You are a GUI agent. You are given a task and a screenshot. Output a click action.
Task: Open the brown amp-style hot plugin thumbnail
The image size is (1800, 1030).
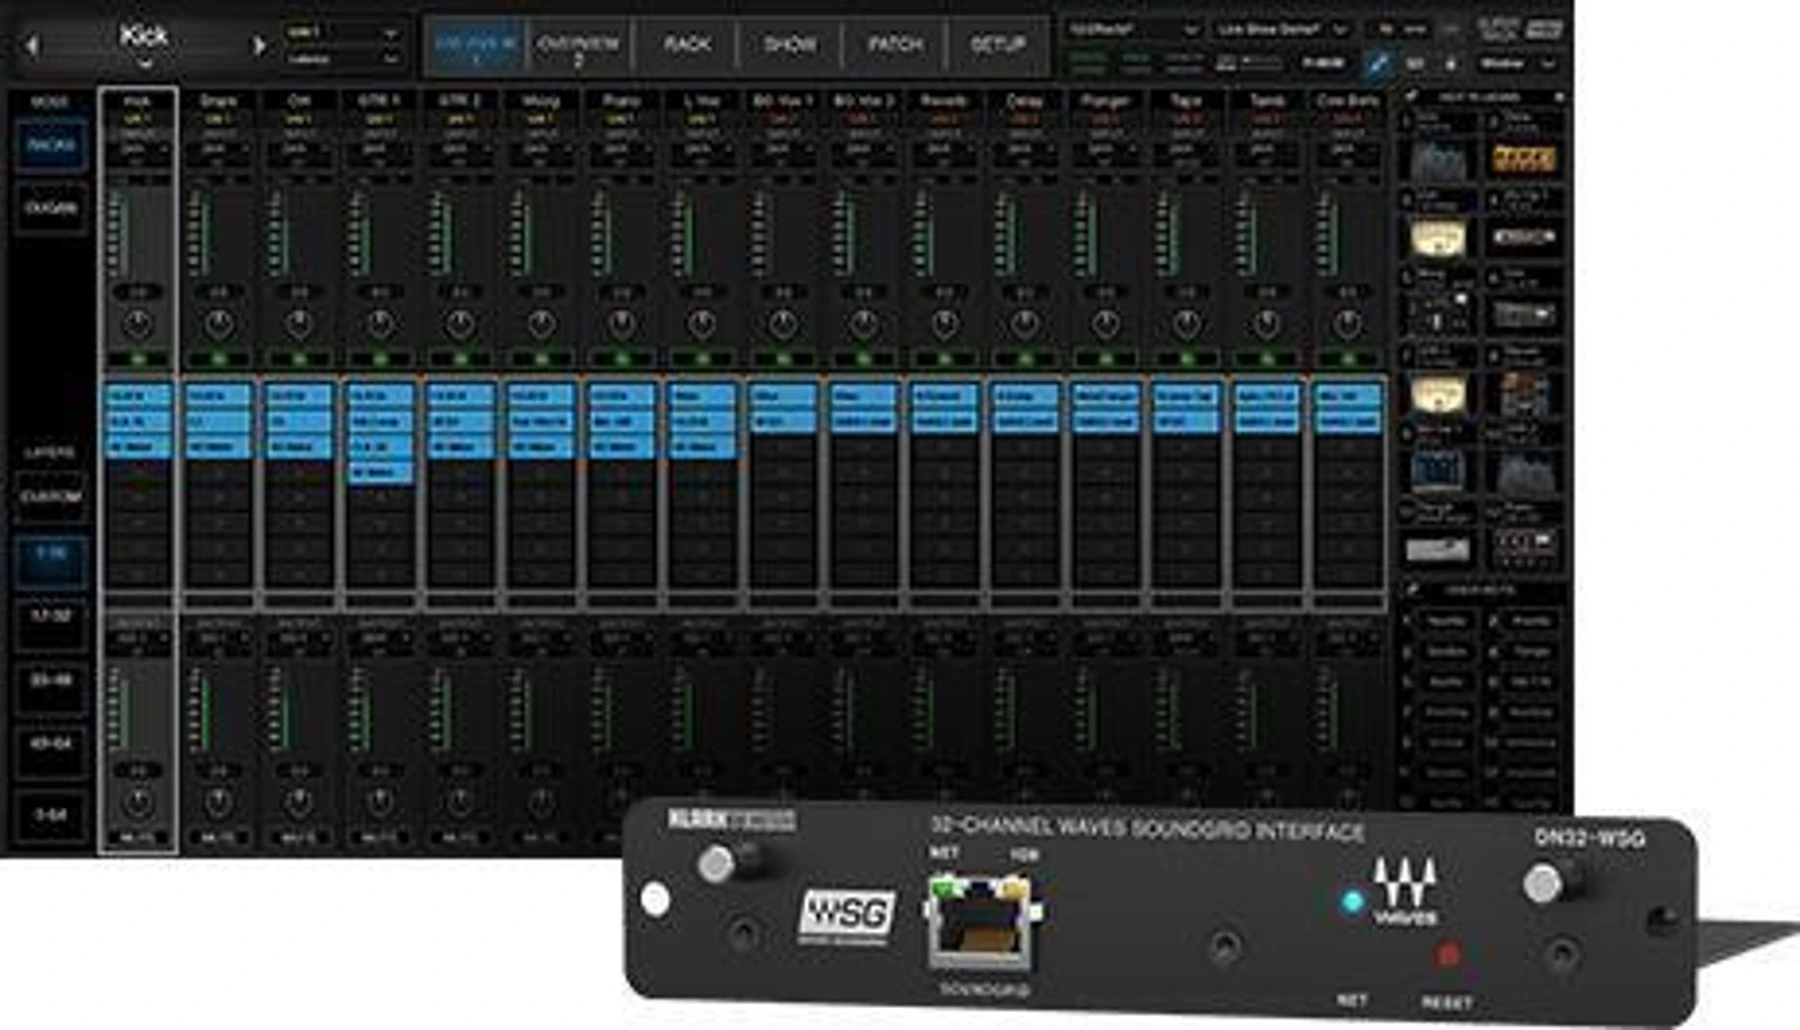(x=1523, y=395)
